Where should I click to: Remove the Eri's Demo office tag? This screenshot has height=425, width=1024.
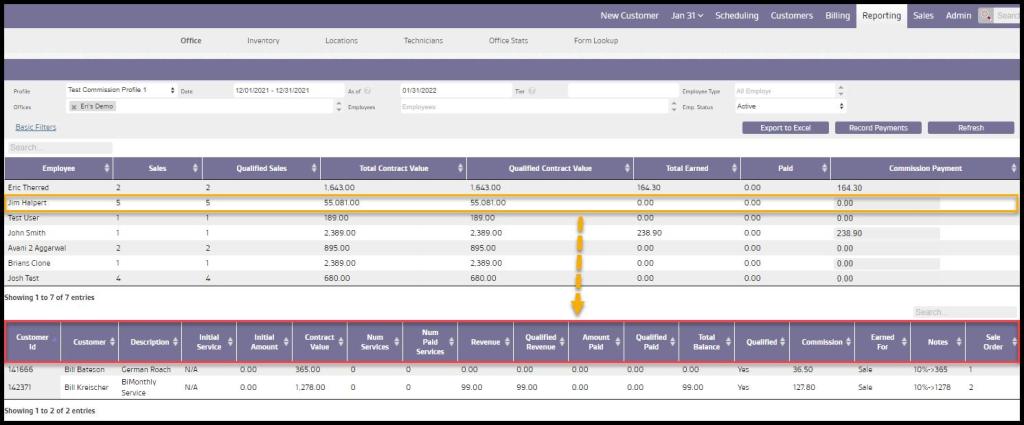click(x=75, y=106)
